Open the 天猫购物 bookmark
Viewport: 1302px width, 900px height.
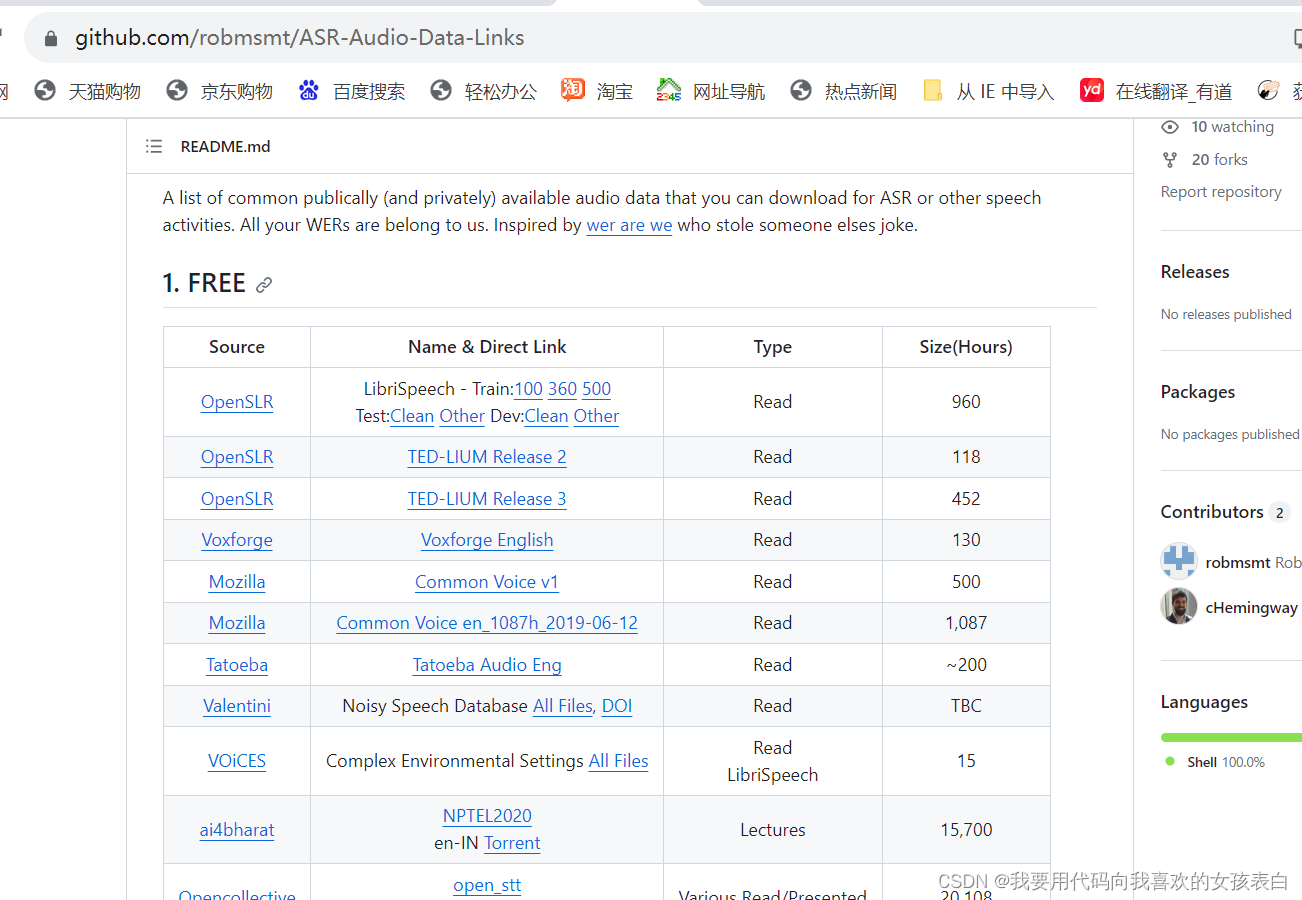click(87, 91)
